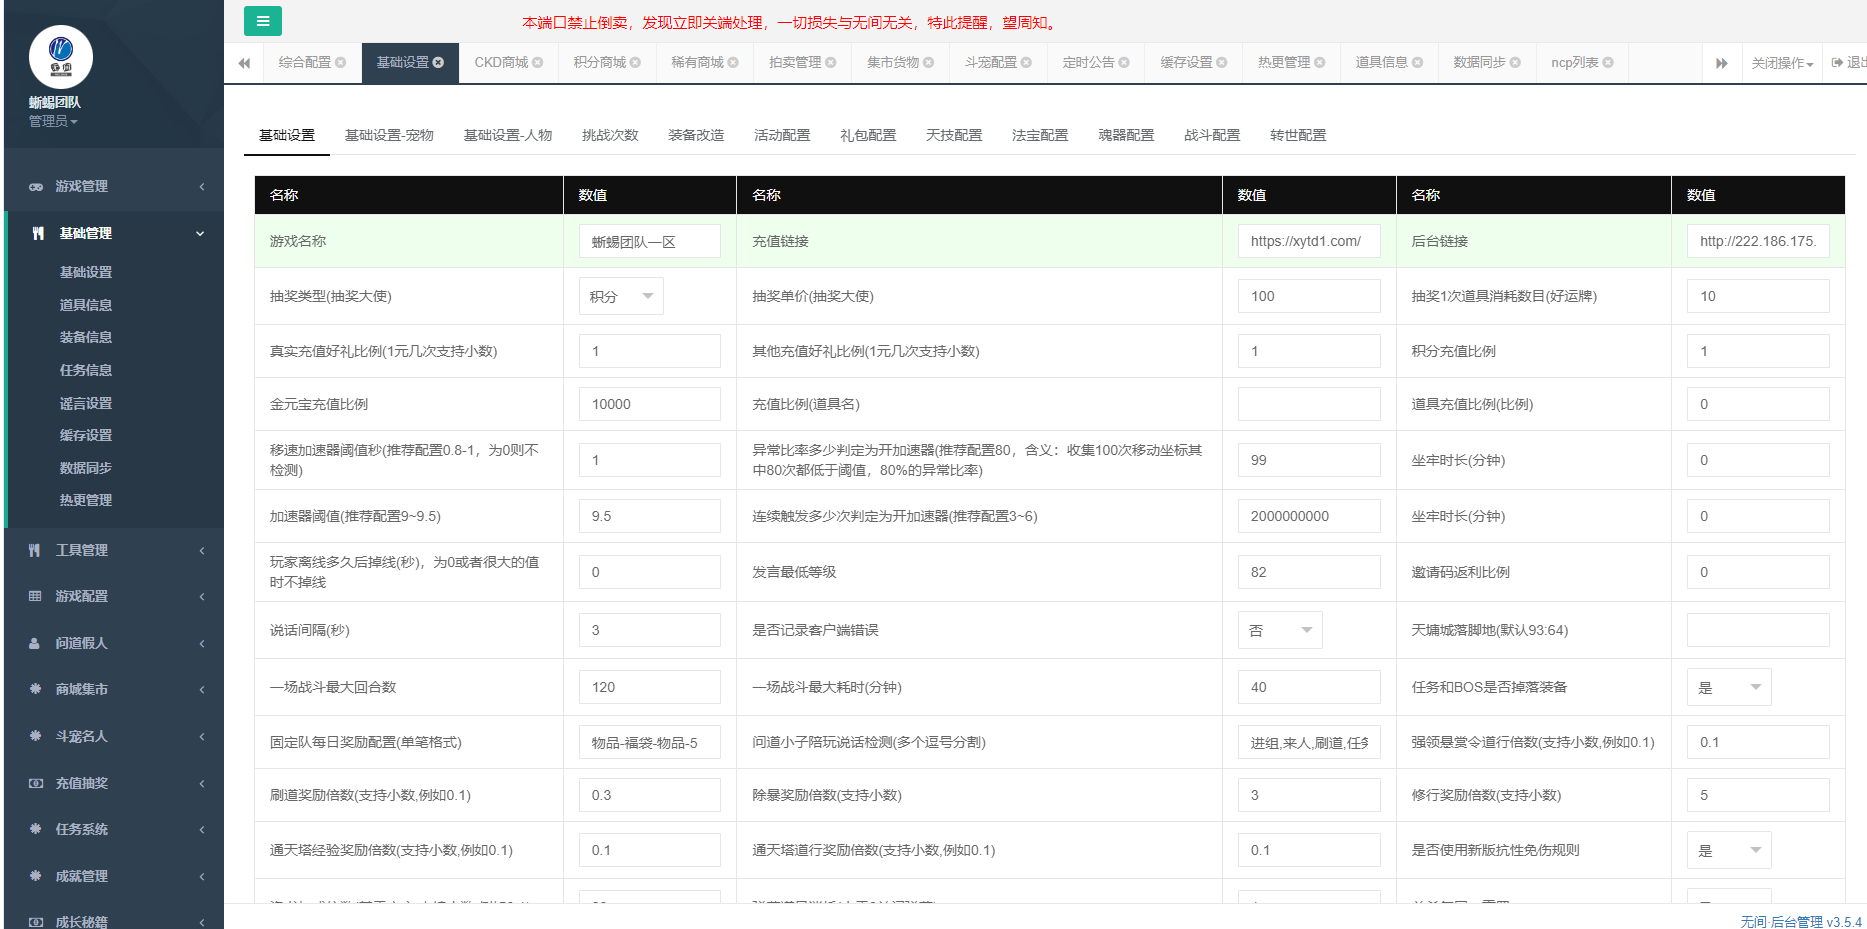
Task: Click the scroll tabs left double-arrow icon
Action: point(244,63)
